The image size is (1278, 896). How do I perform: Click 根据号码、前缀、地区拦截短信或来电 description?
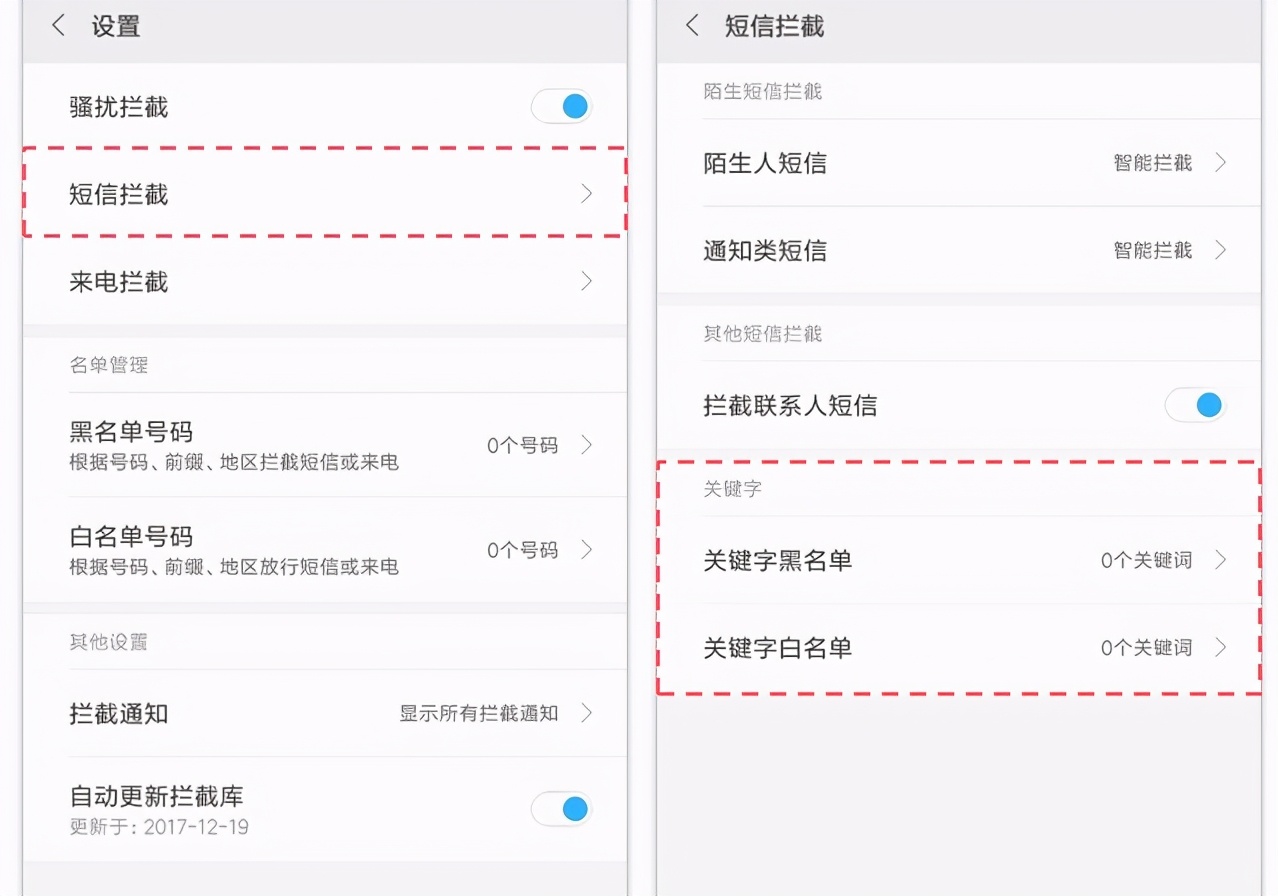click(234, 462)
